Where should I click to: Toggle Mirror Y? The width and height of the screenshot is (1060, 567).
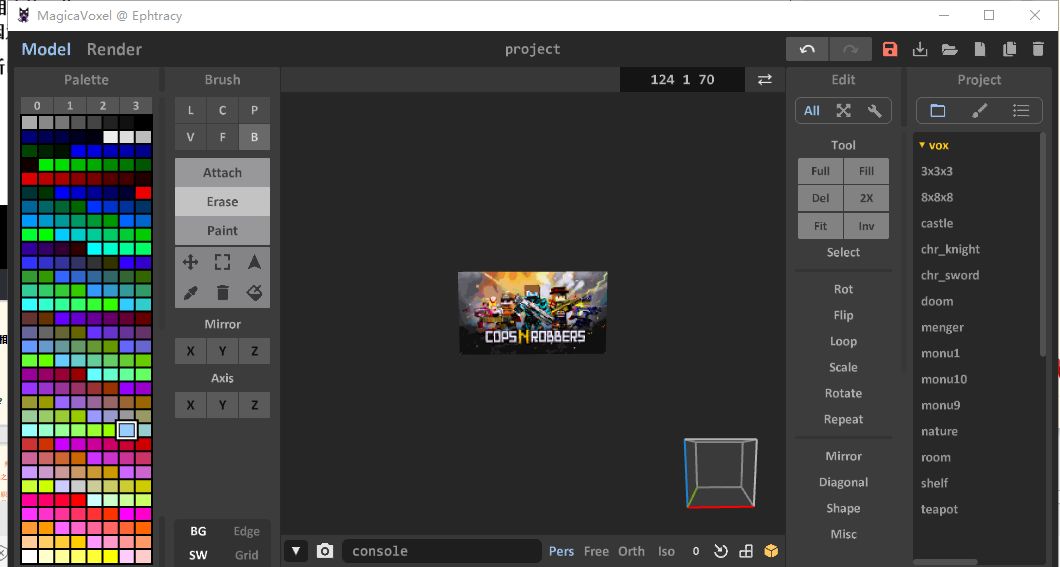tap(222, 351)
